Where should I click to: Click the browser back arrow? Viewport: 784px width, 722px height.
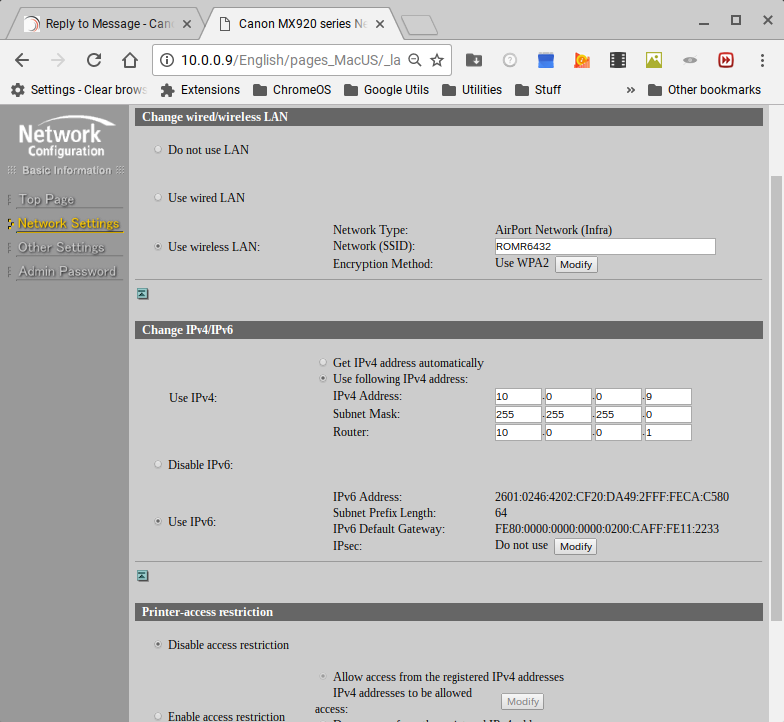[22, 60]
